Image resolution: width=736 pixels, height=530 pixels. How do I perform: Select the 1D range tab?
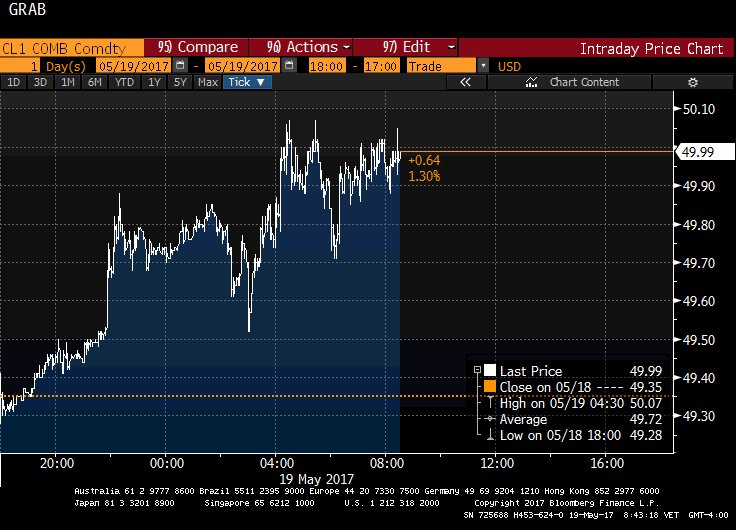pyautogui.click(x=14, y=82)
